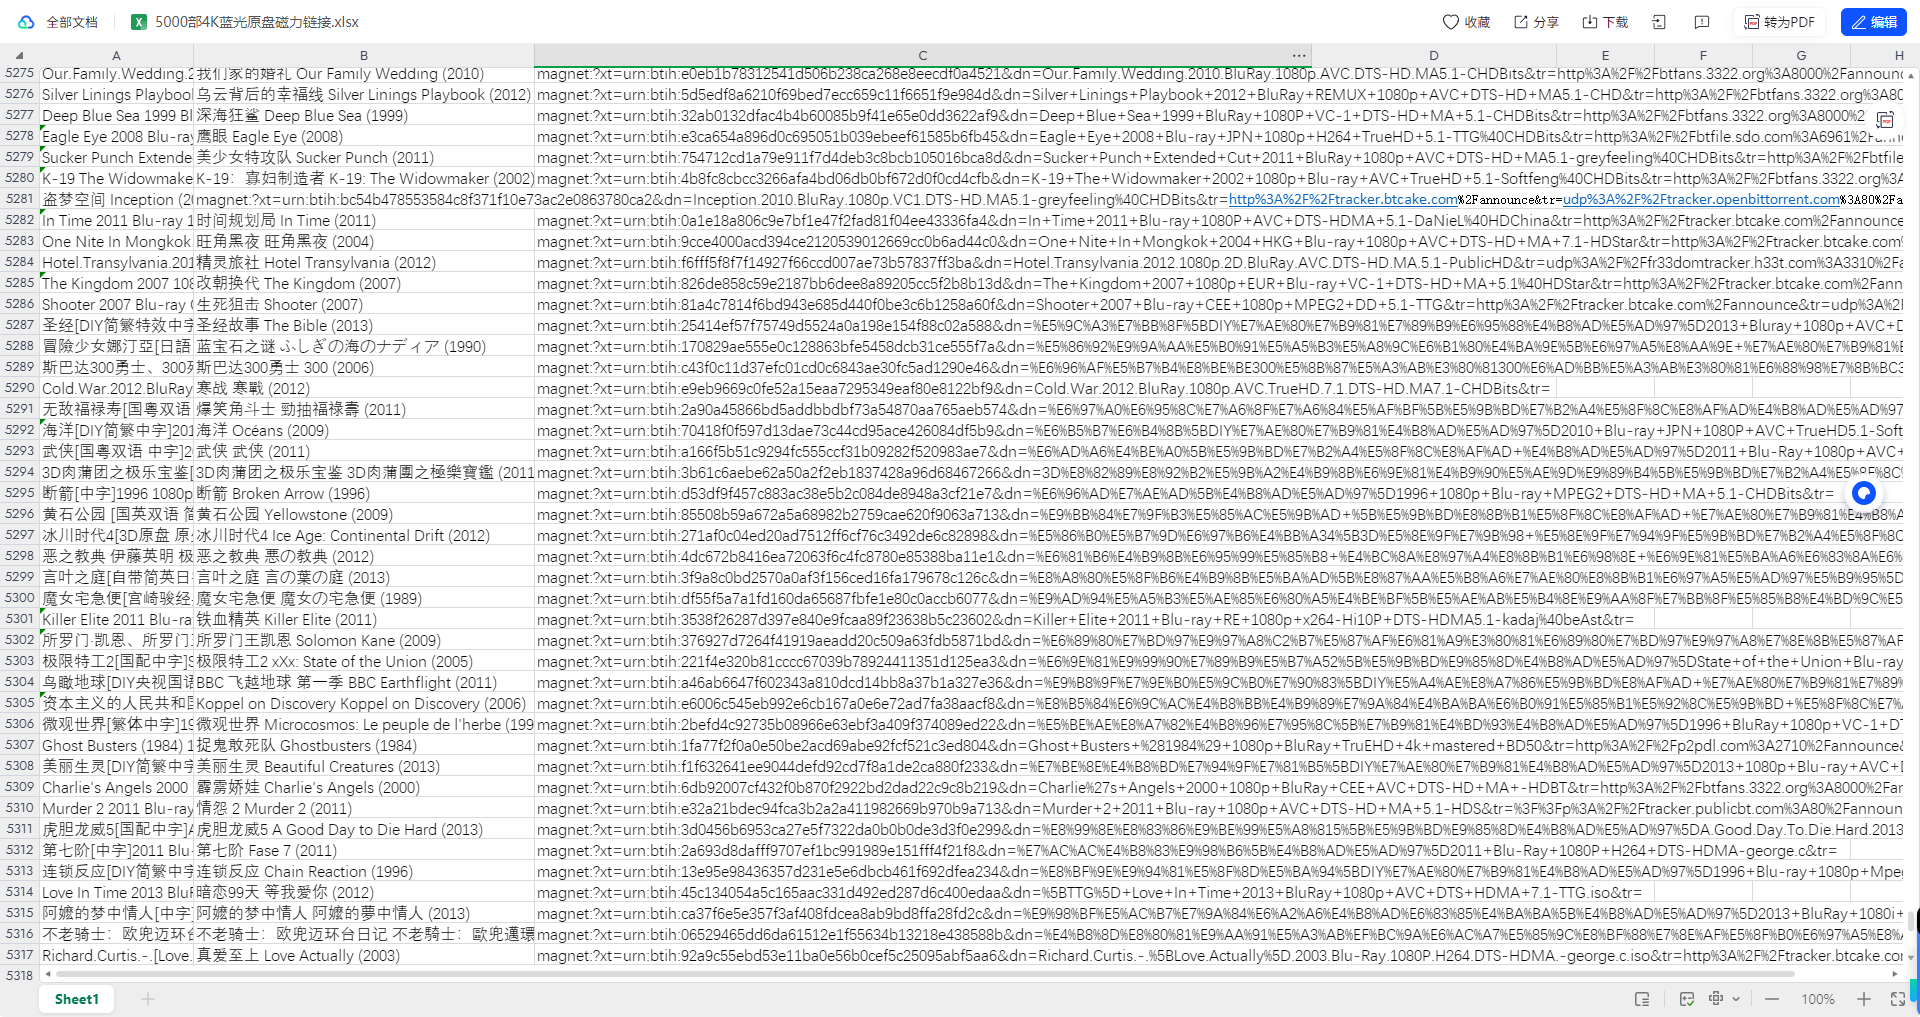Select cell 黄石公园 Yellowstone (2009)
Viewport: 1920px width, 1017px height.
(364, 514)
